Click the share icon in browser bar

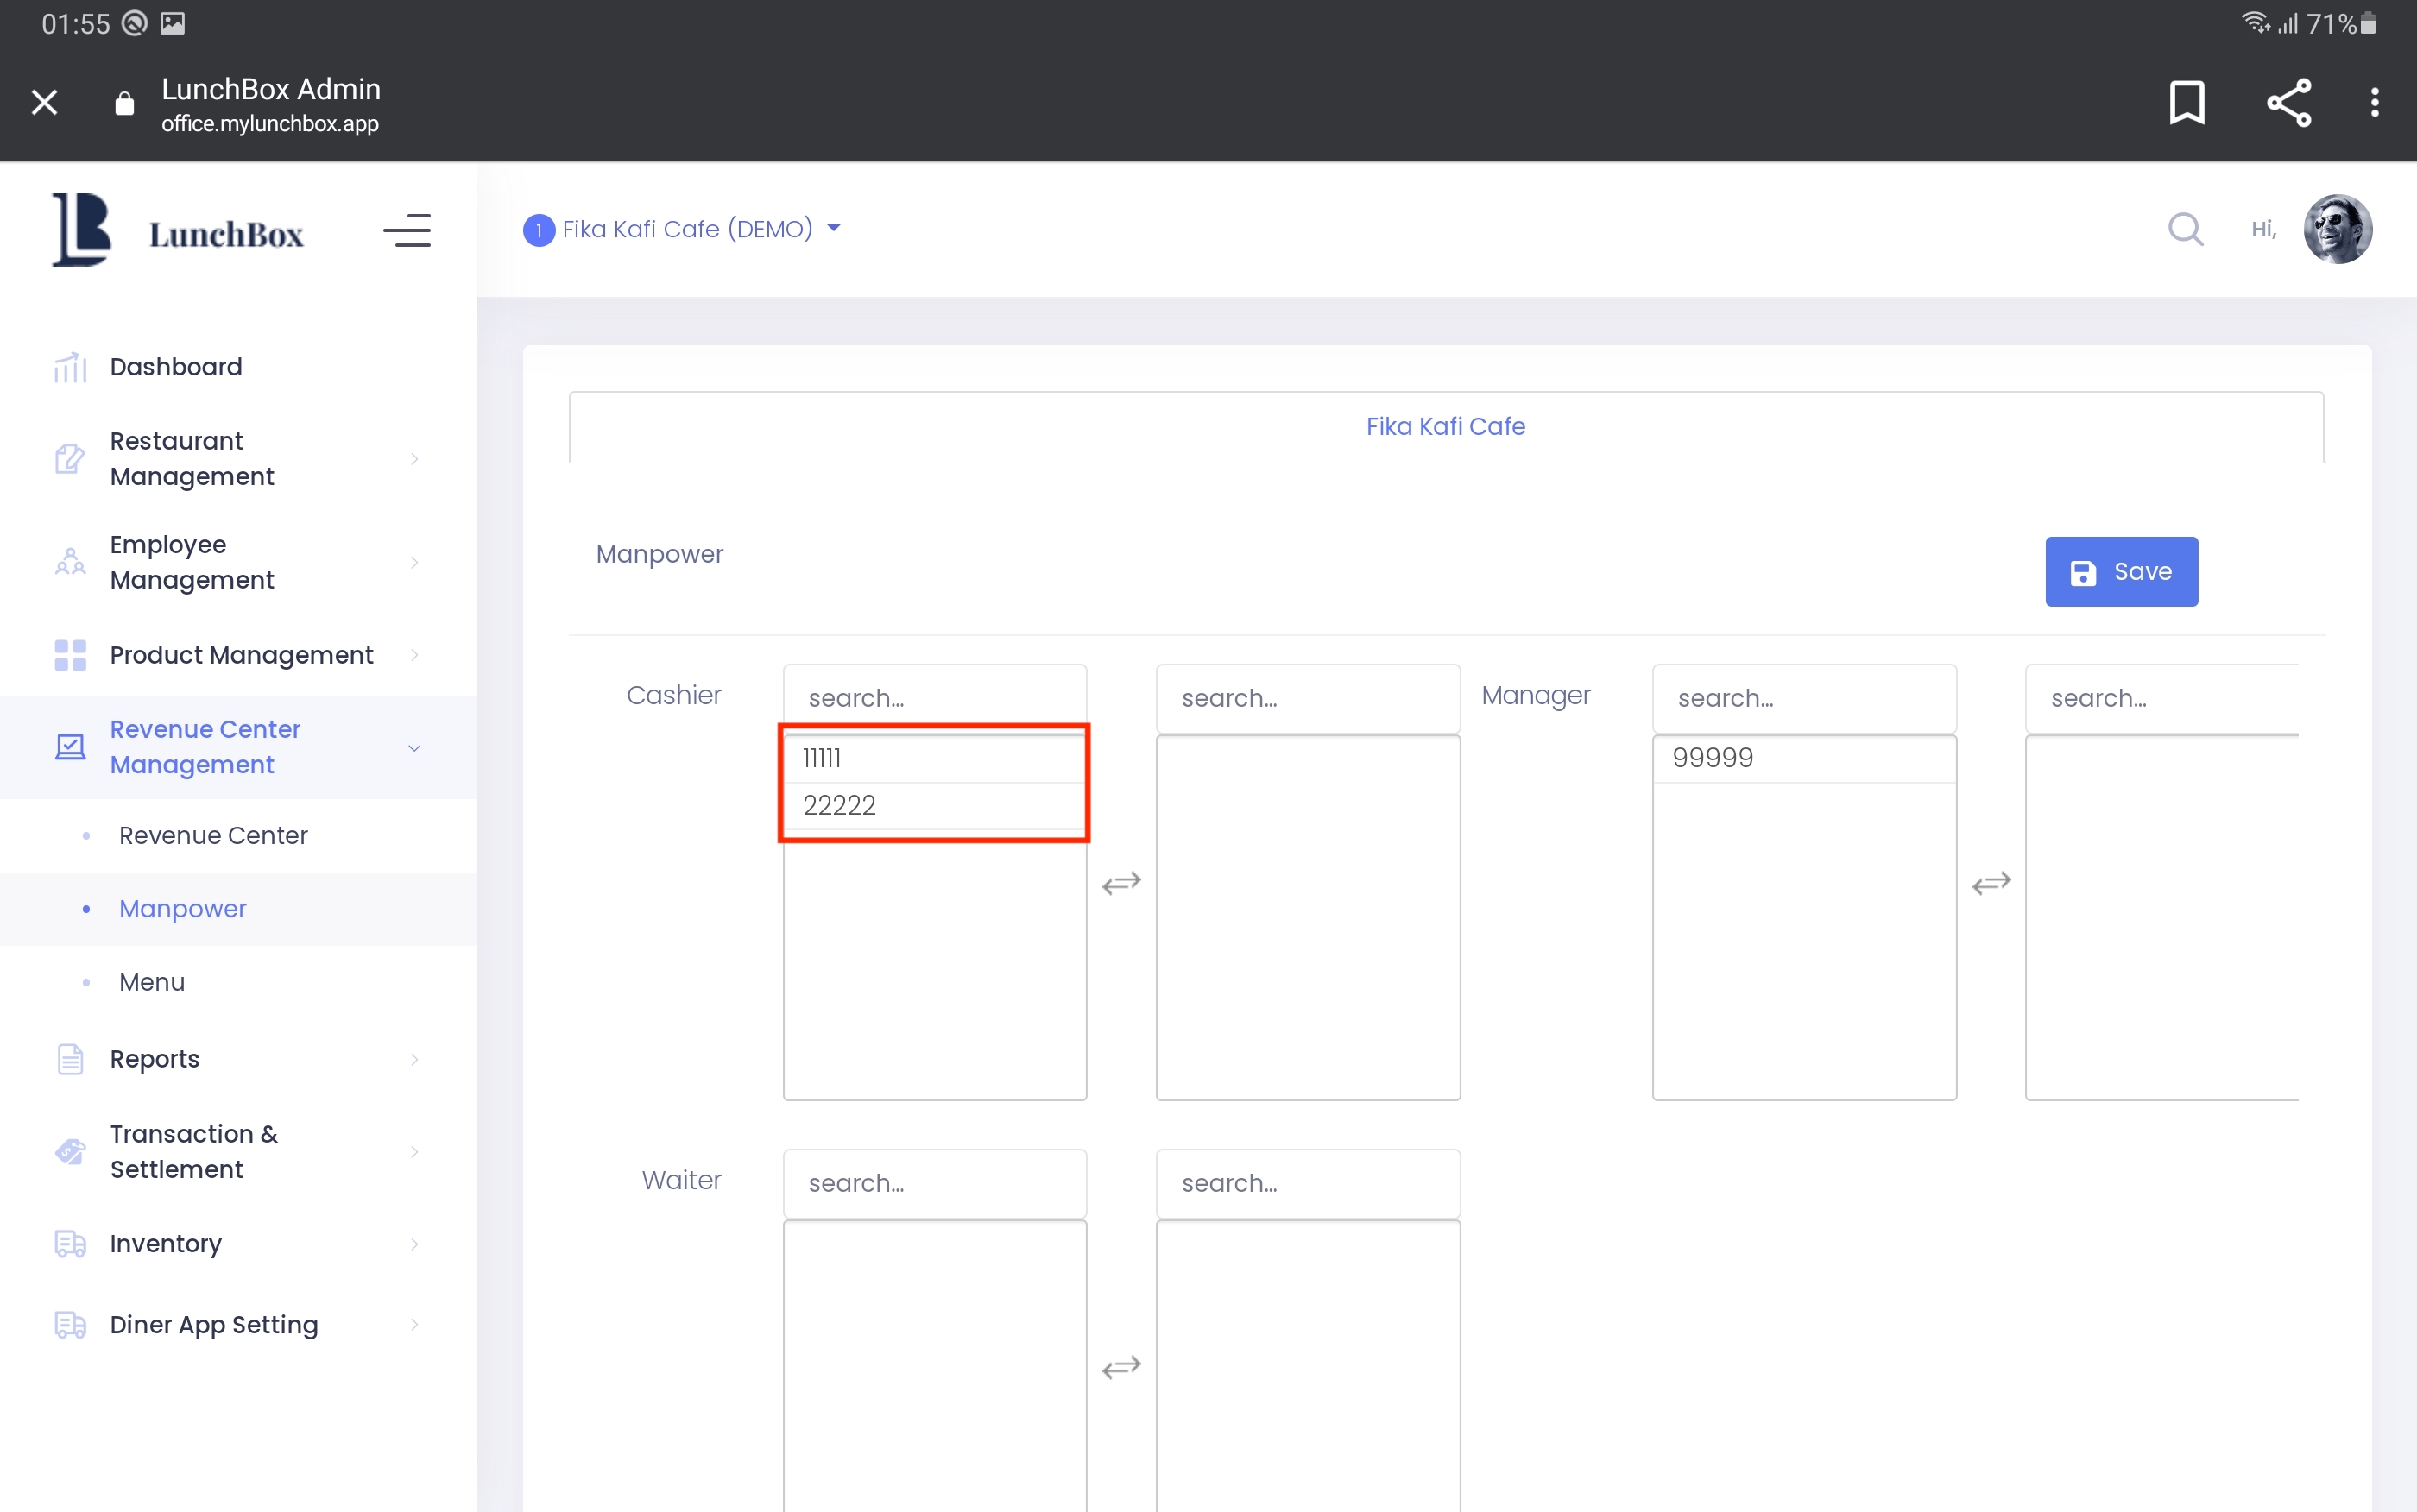pyautogui.click(x=2288, y=102)
